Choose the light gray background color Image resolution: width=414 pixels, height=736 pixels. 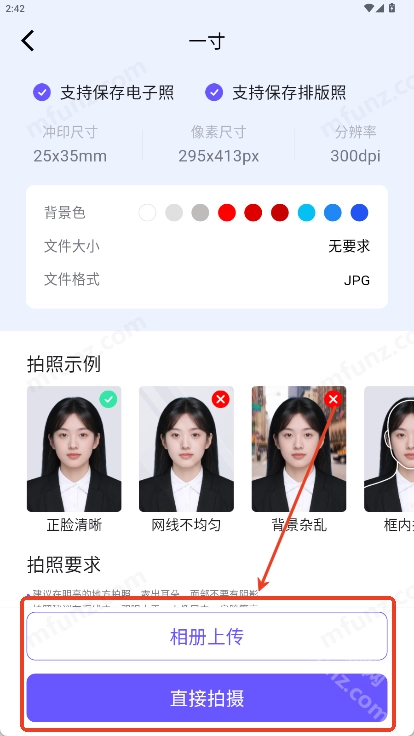pyautogui.click(x=174, y=213)
